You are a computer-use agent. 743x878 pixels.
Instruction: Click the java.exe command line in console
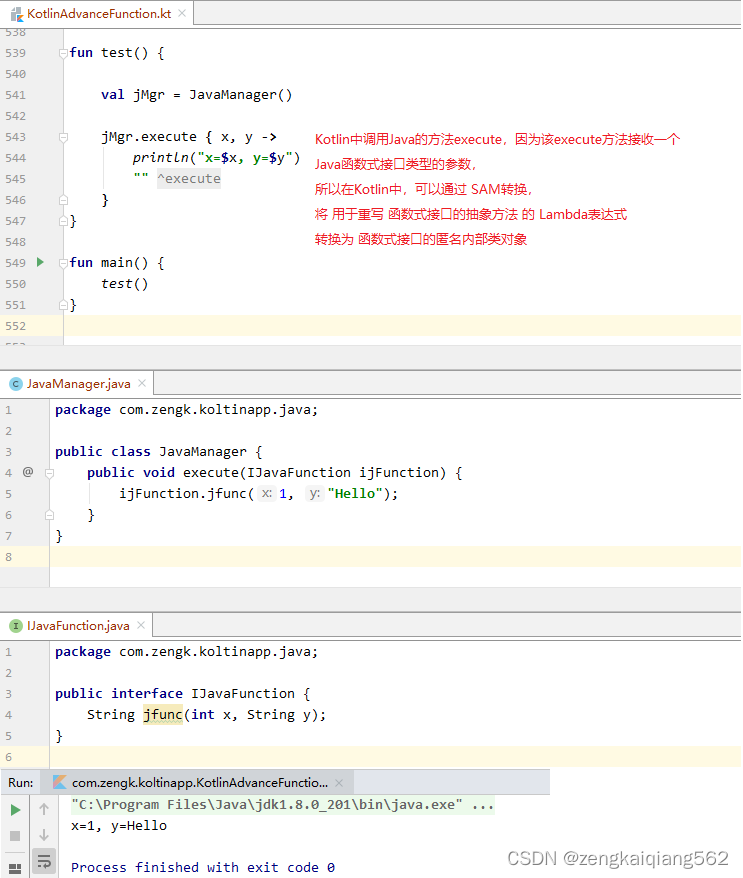point(282,805)
